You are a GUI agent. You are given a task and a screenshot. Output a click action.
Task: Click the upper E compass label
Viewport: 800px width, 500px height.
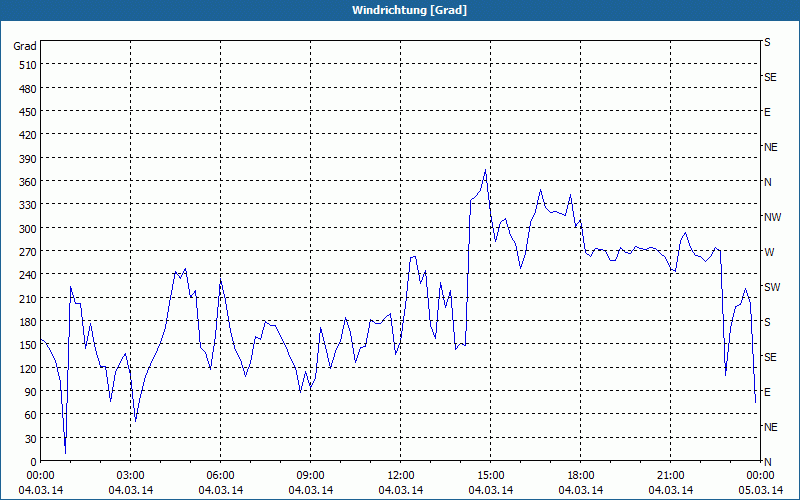[x=767, y=112]
